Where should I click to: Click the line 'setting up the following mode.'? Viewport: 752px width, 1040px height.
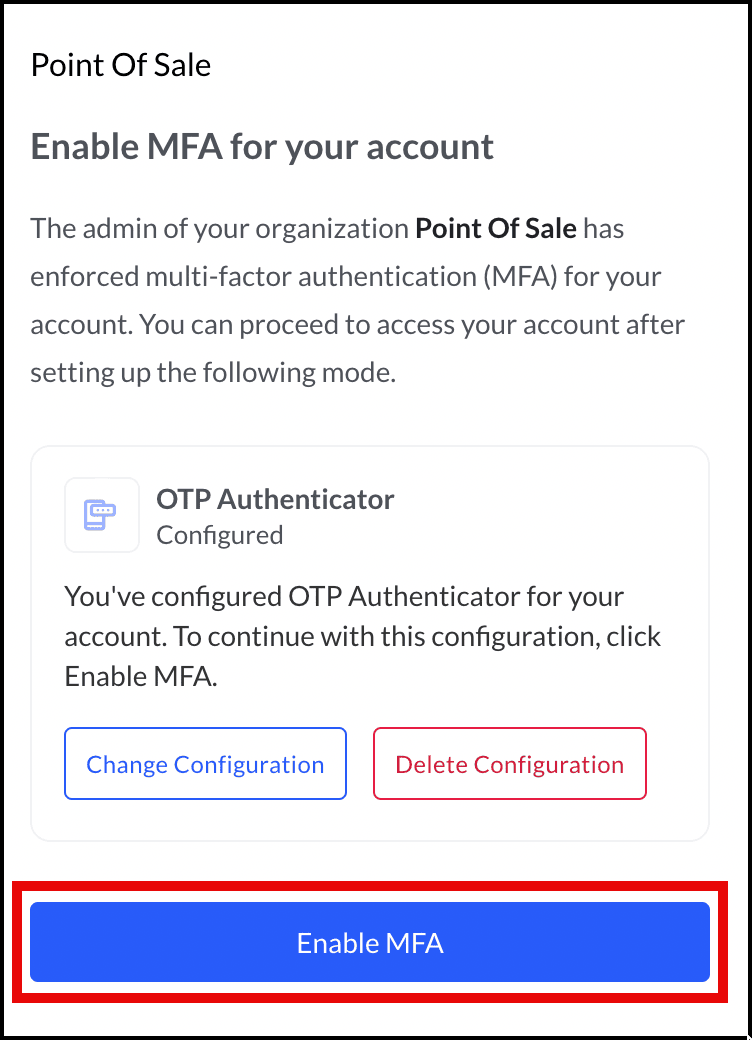point(213,373)
